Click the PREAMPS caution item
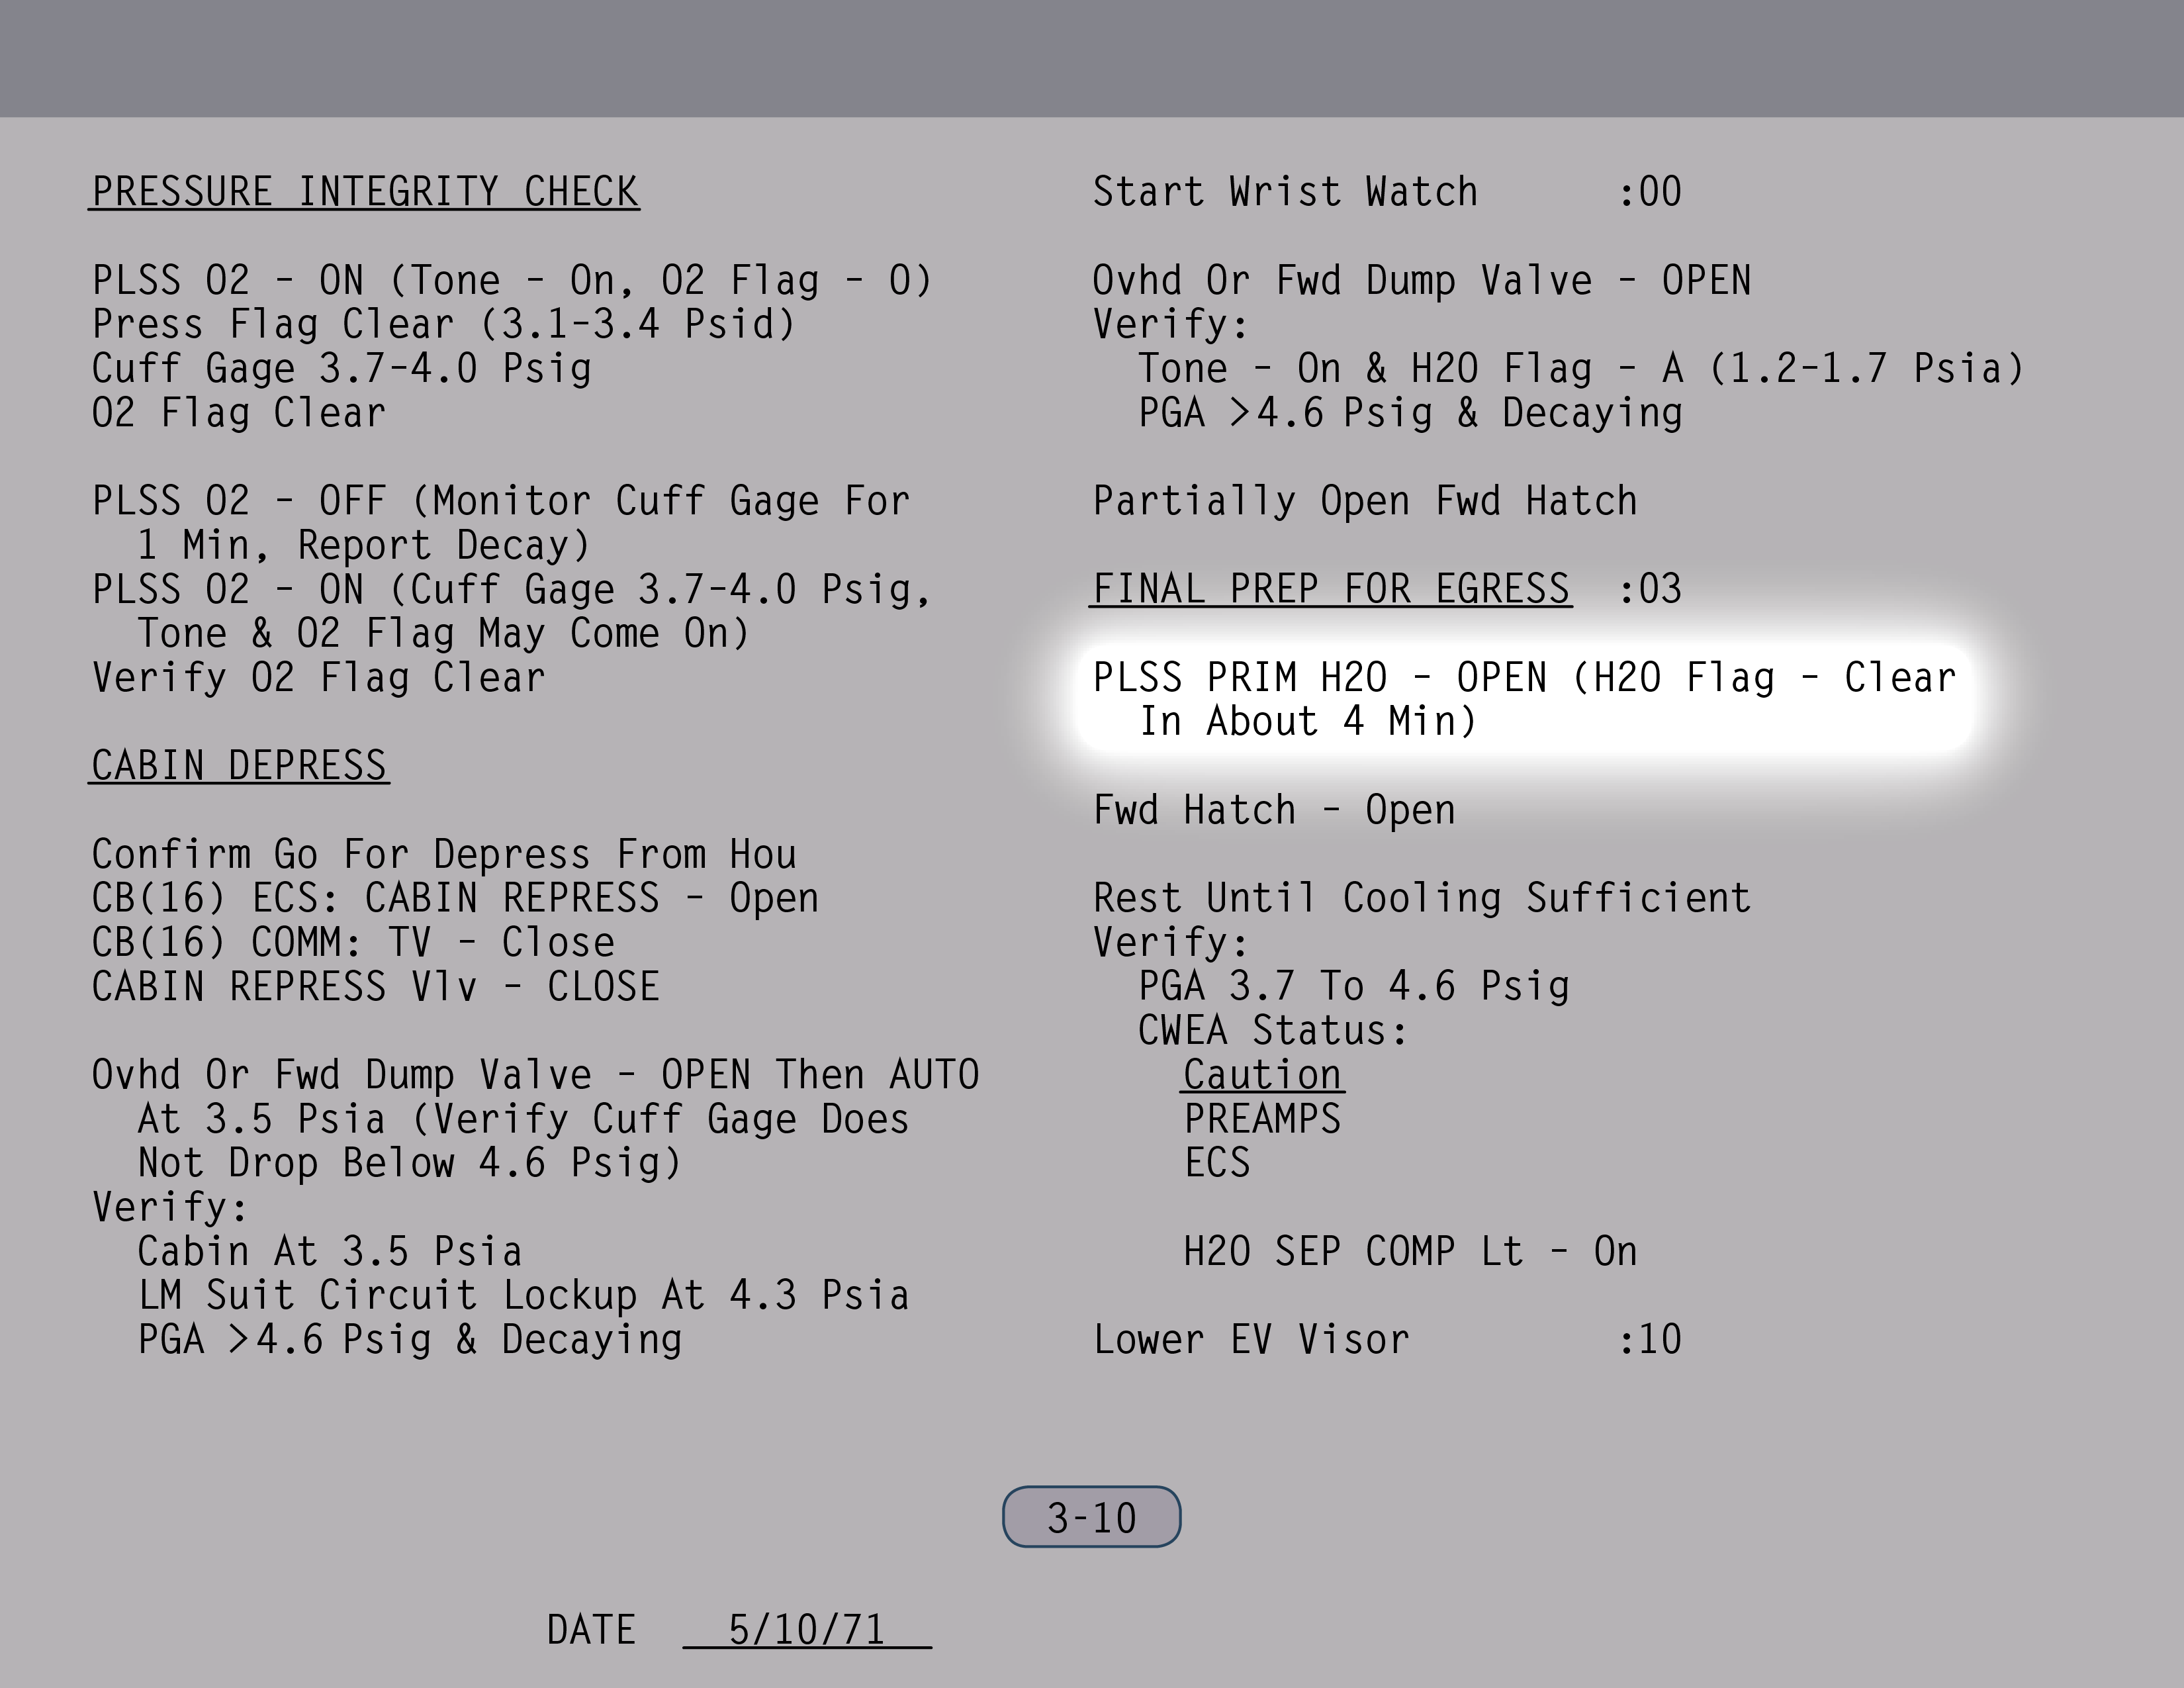This screenshot has width=2184, height=1688. [x=1262, y=1119]
